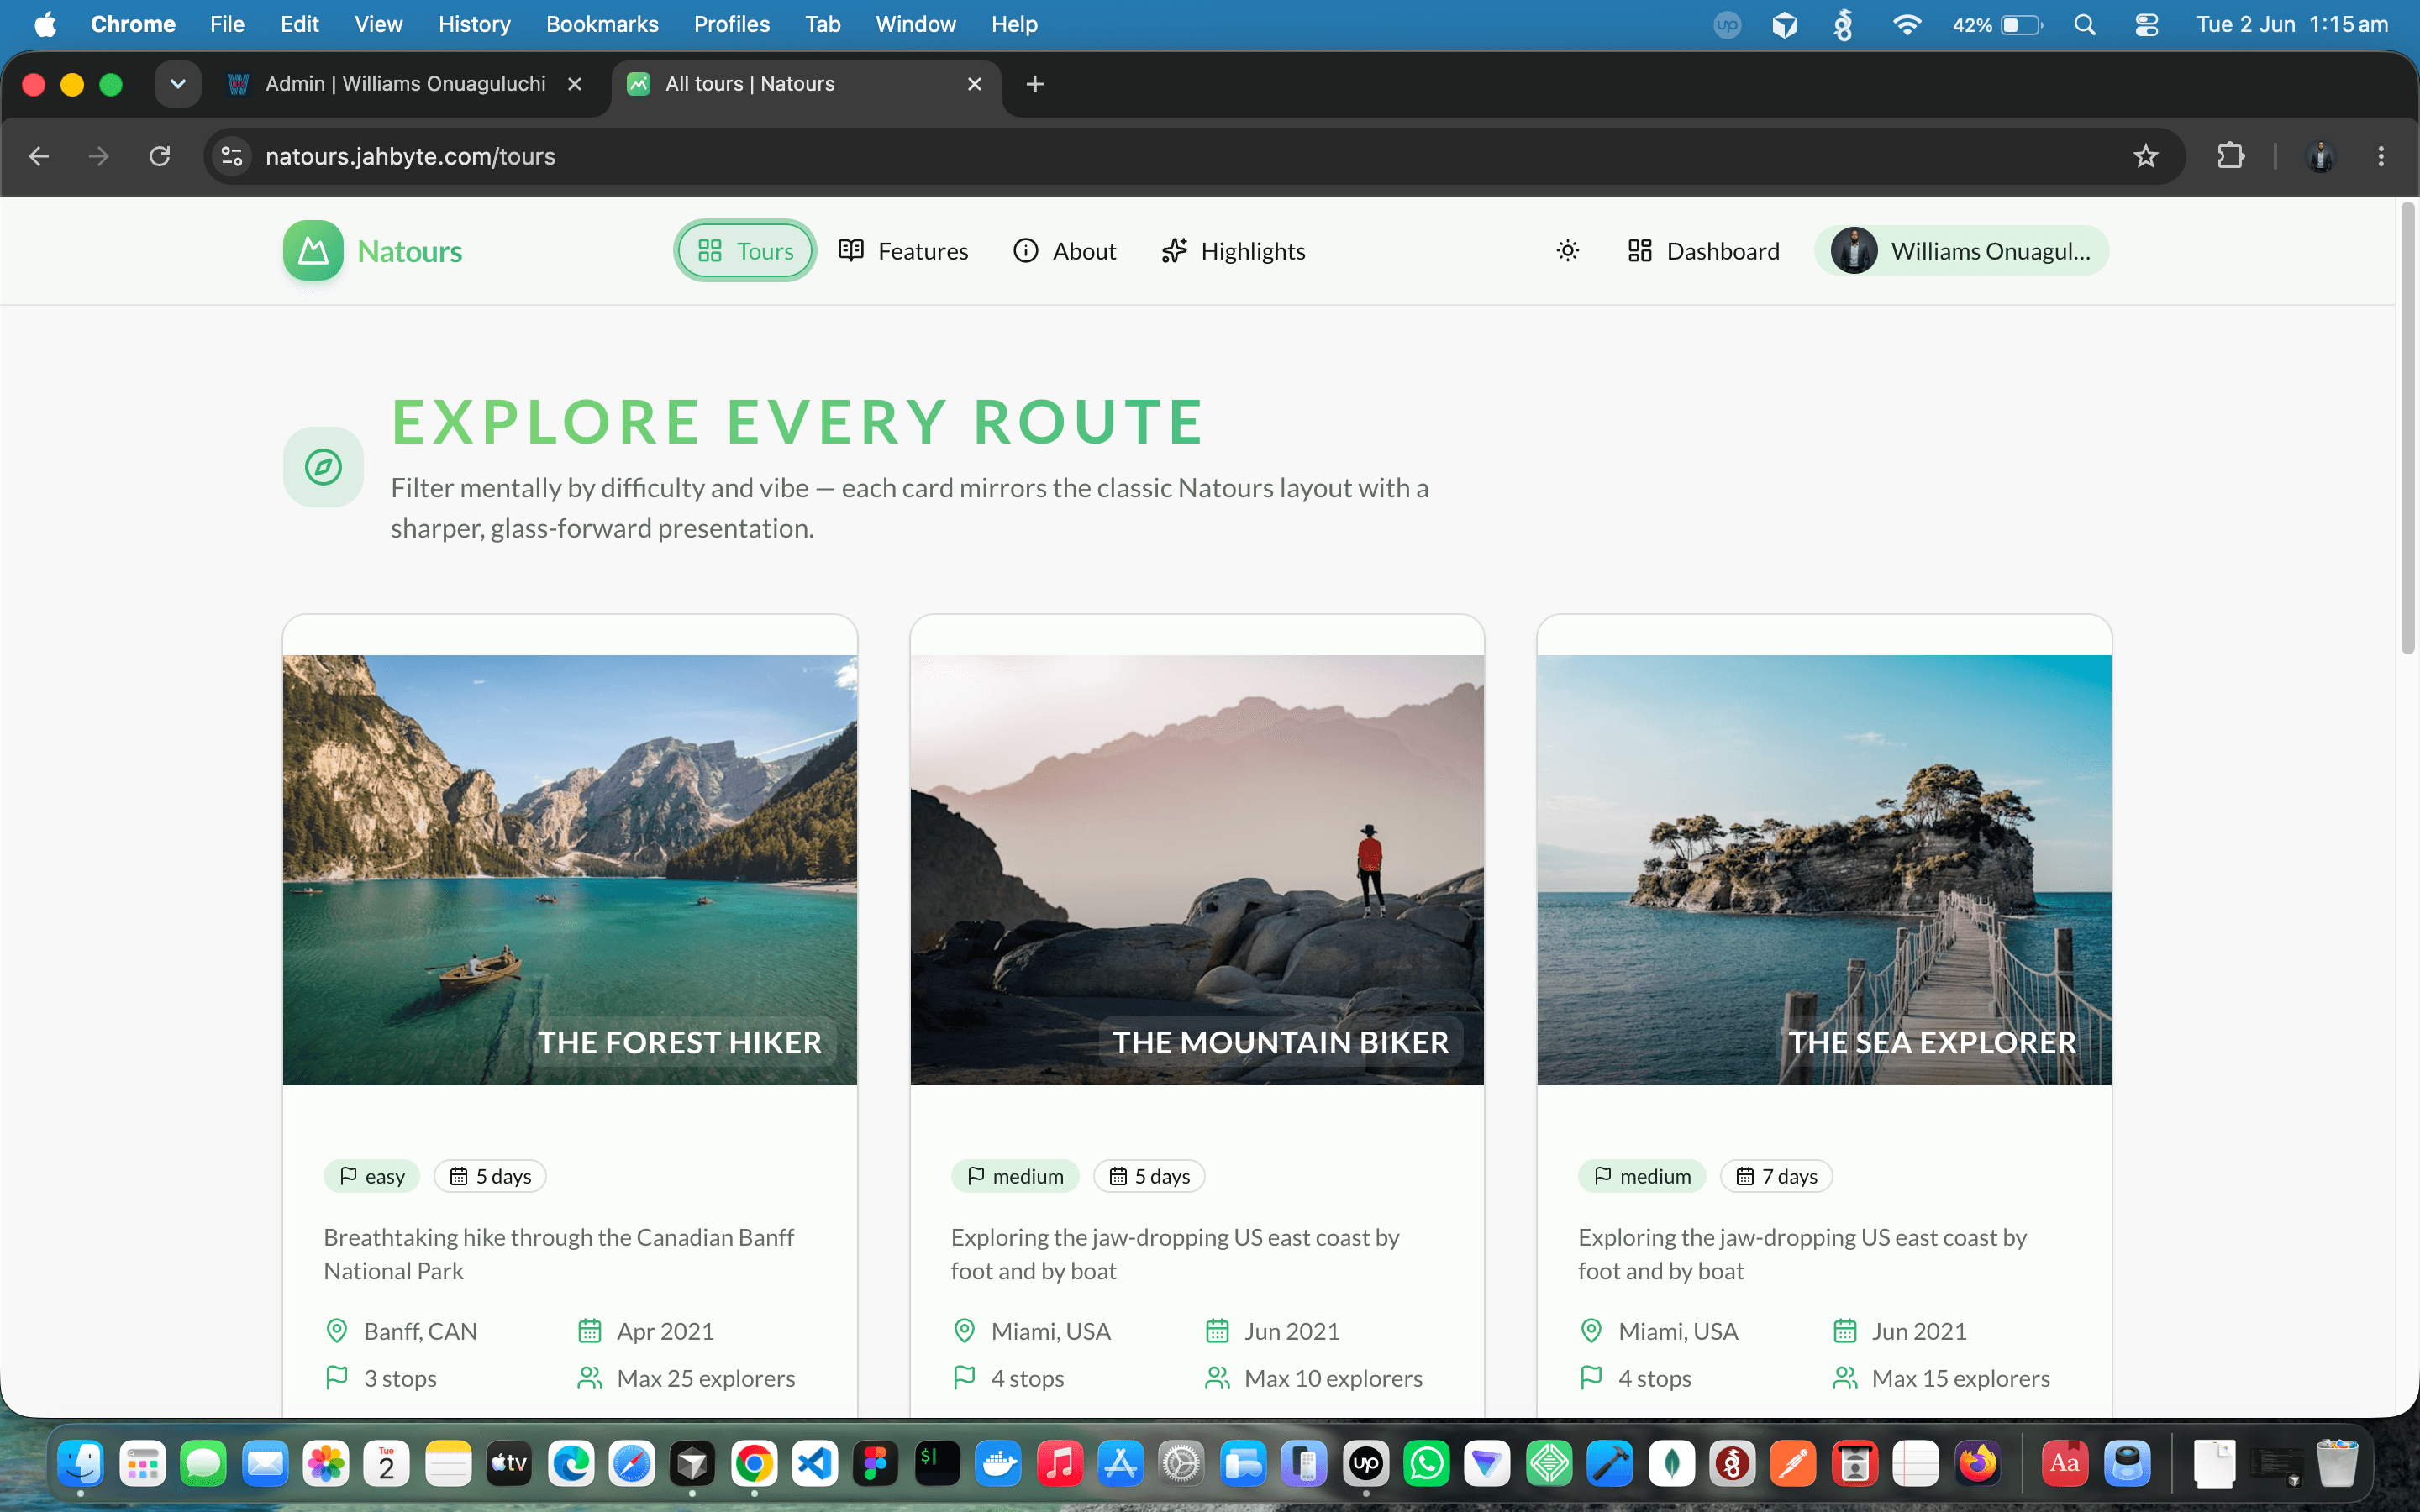Toggle the light/dark theme sun icon
The image size is (2420, 1512).
point(1567,251)
